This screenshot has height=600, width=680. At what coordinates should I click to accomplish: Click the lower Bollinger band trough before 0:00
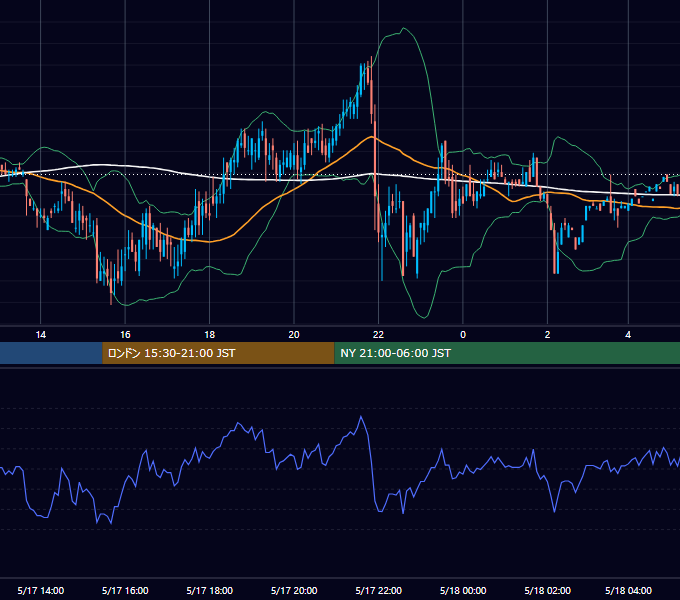(424, 317)
